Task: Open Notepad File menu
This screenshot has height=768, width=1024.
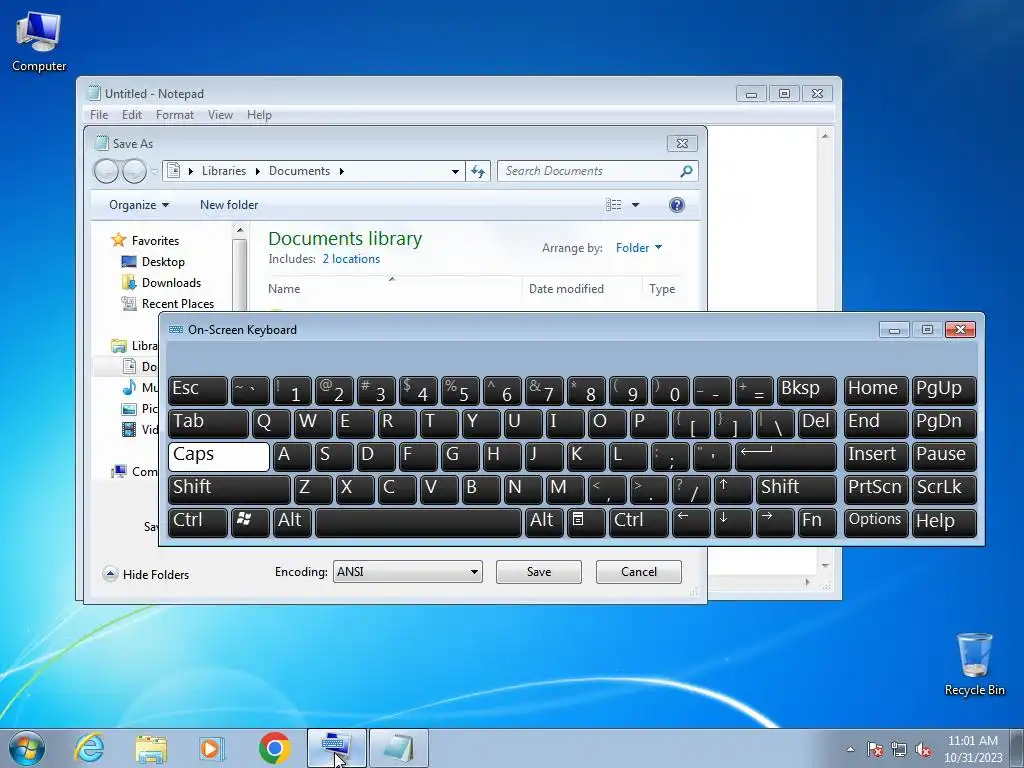Action: pos(99,115)
